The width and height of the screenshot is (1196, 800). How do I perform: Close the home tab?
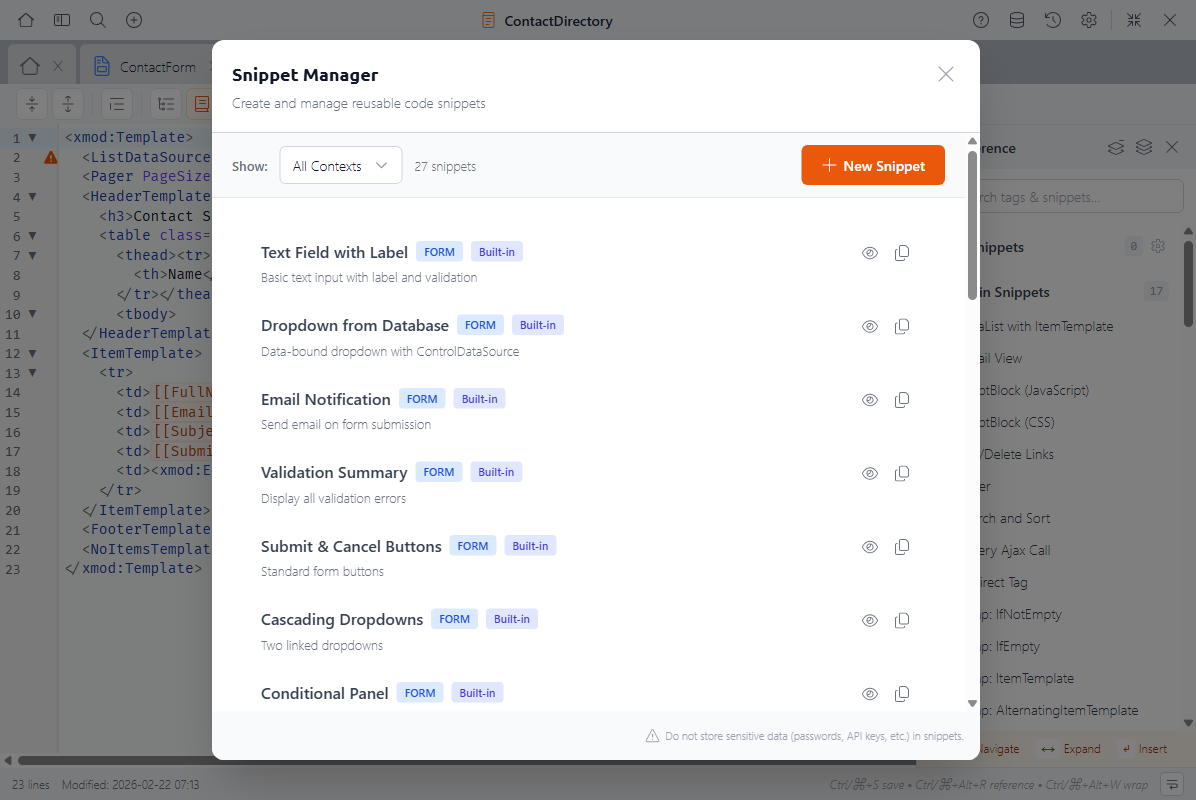coord(58,66)
